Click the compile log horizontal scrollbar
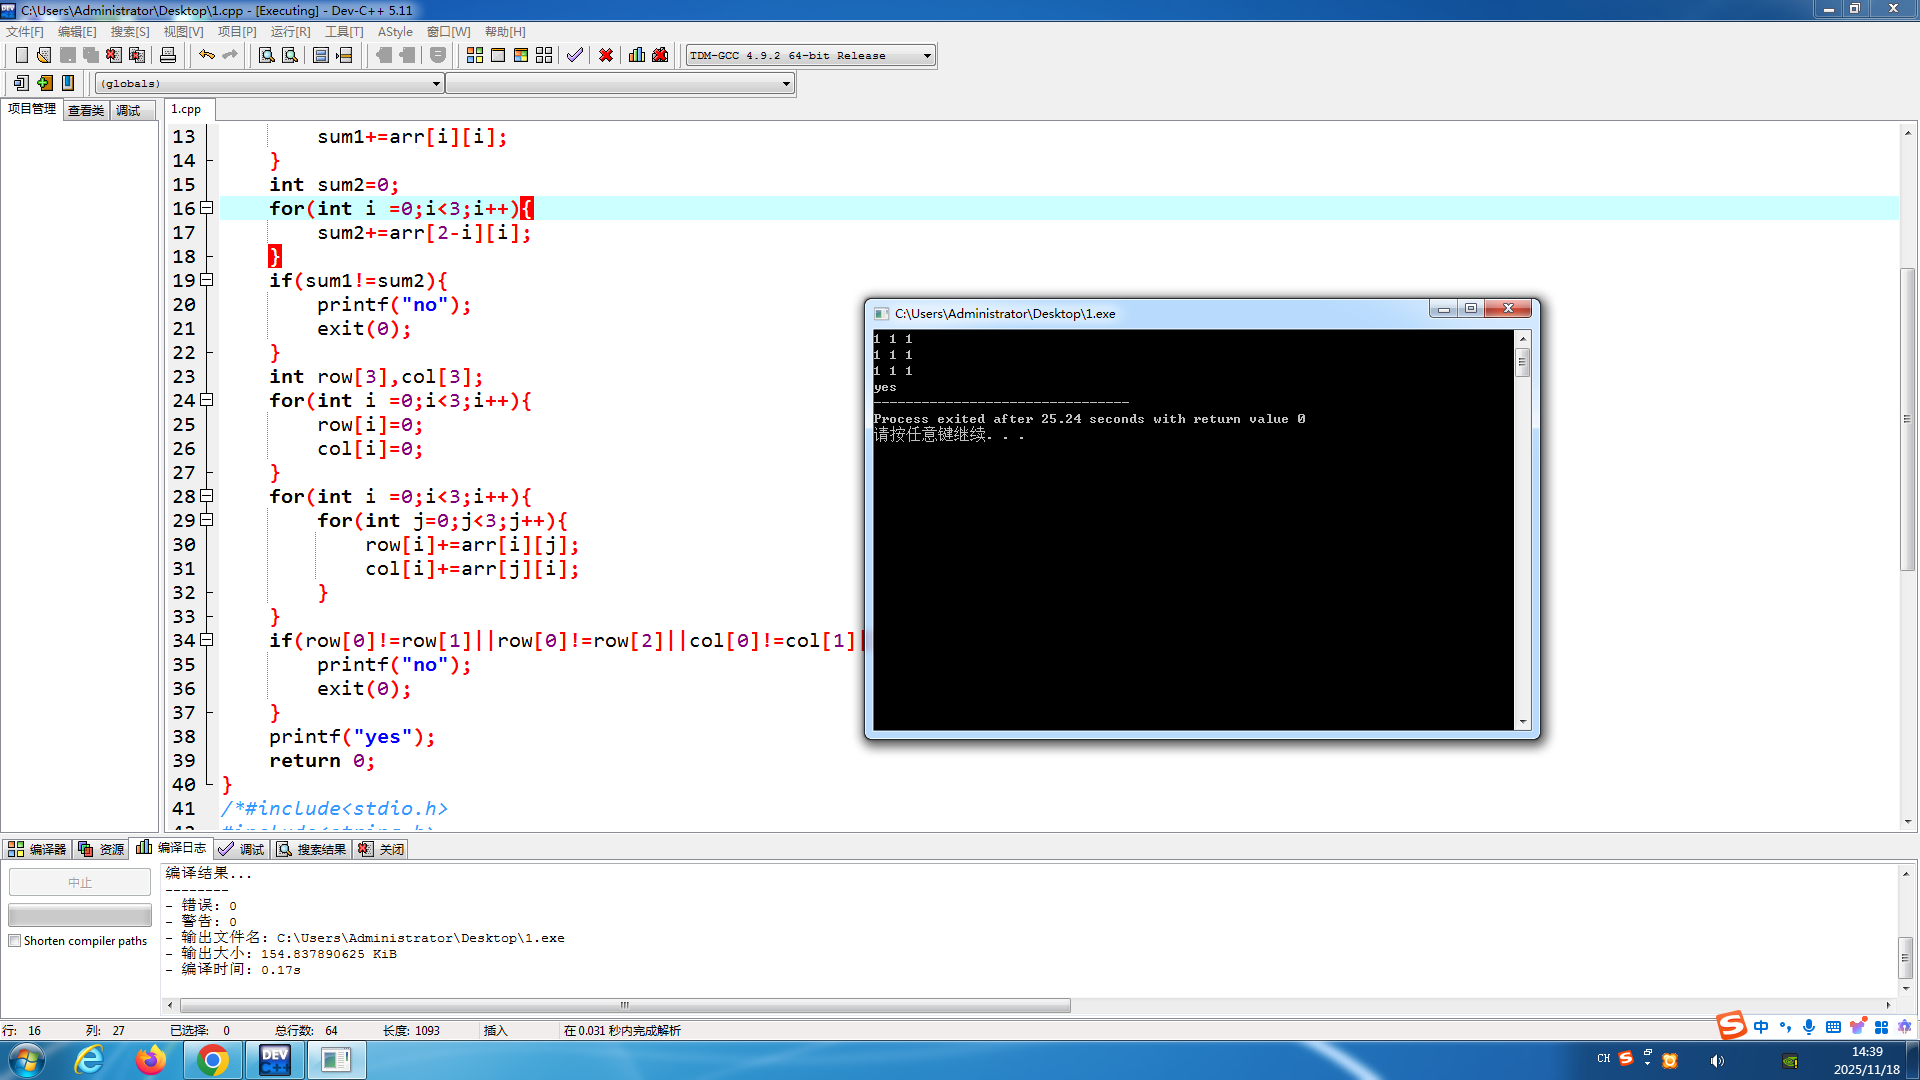 625,1005
